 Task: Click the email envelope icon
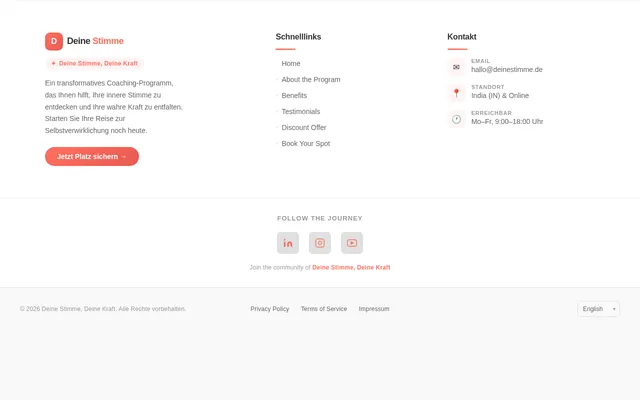(x=456, y=67)
